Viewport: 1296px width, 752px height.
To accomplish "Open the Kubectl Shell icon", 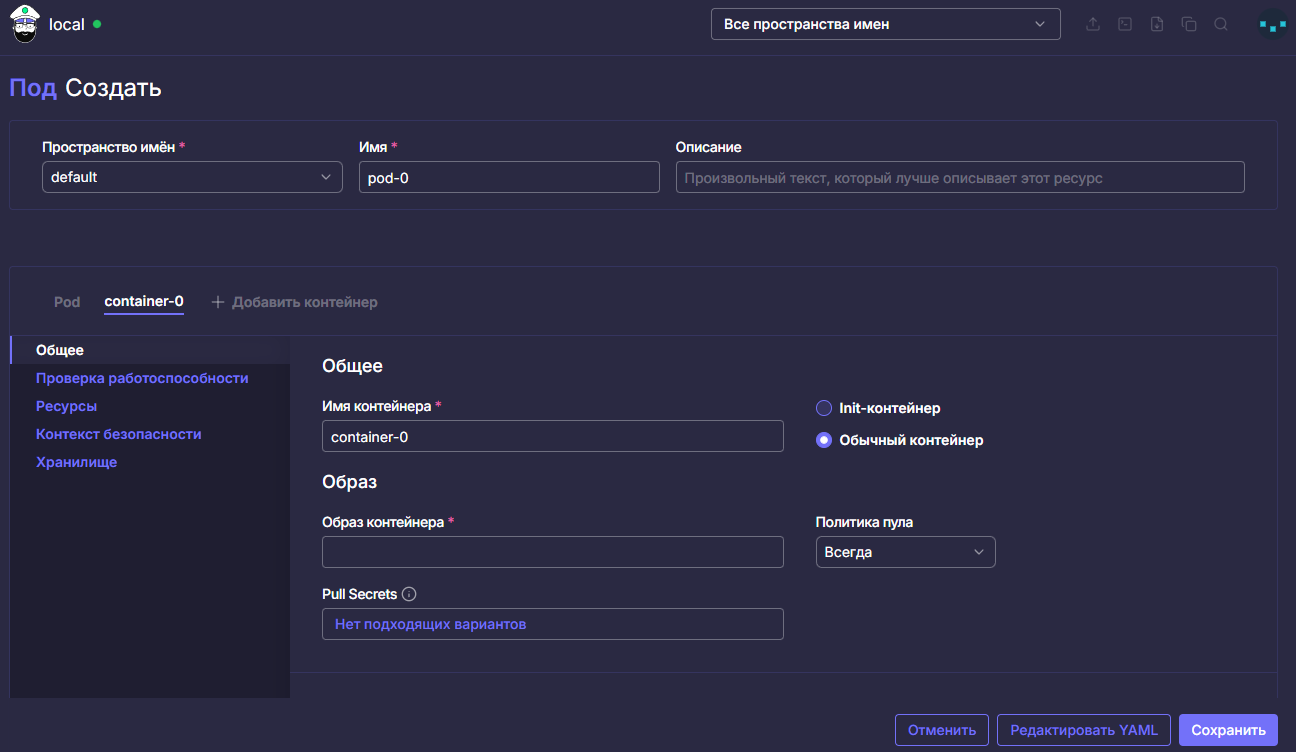I will 1125,24.
